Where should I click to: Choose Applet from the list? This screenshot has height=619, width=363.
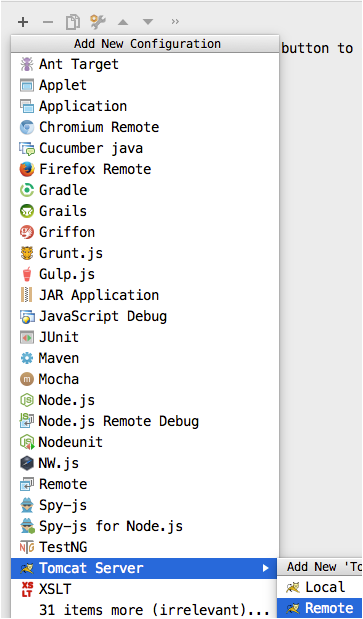coord(145,85)
